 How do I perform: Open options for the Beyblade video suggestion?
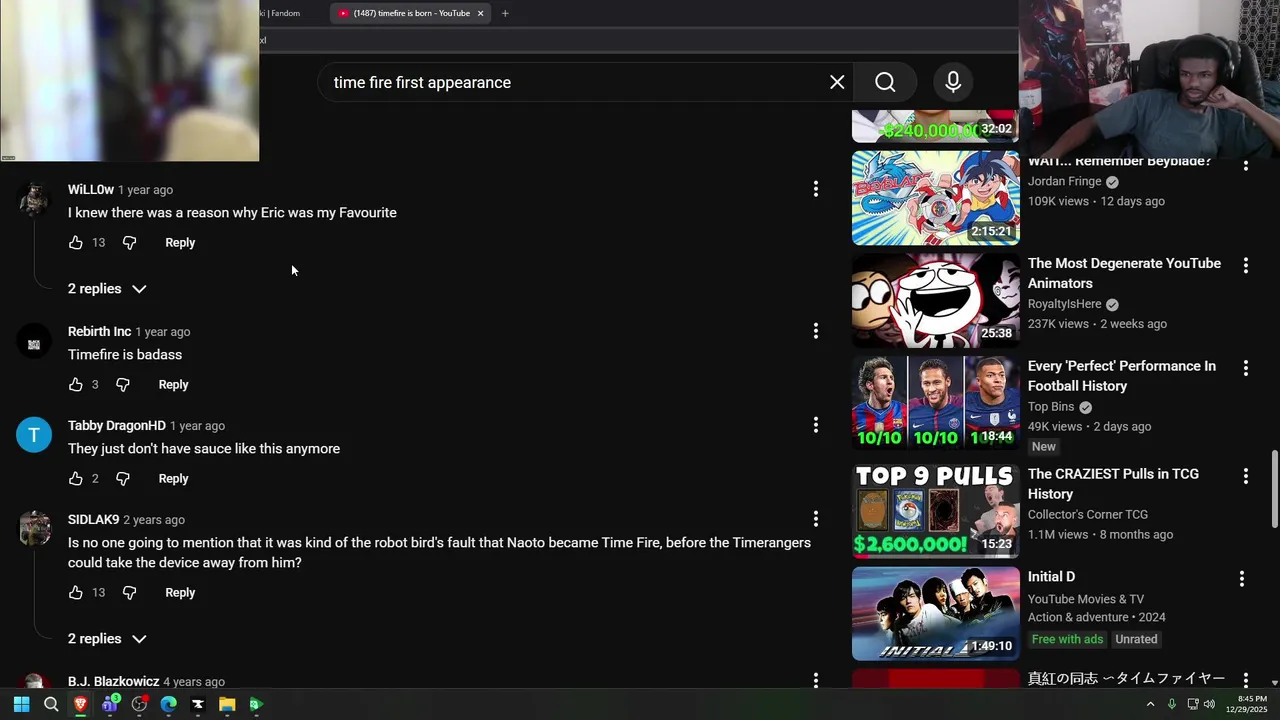1246,165
